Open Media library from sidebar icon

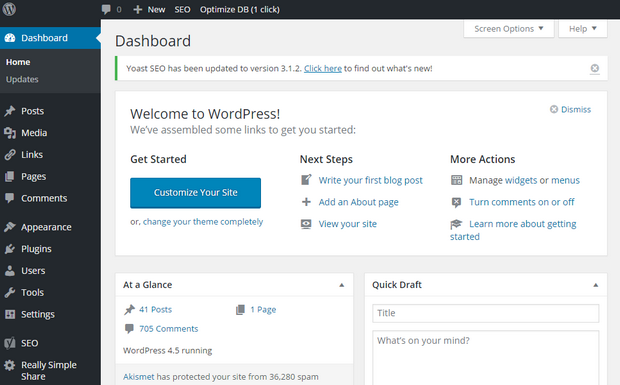coord(9,133)
